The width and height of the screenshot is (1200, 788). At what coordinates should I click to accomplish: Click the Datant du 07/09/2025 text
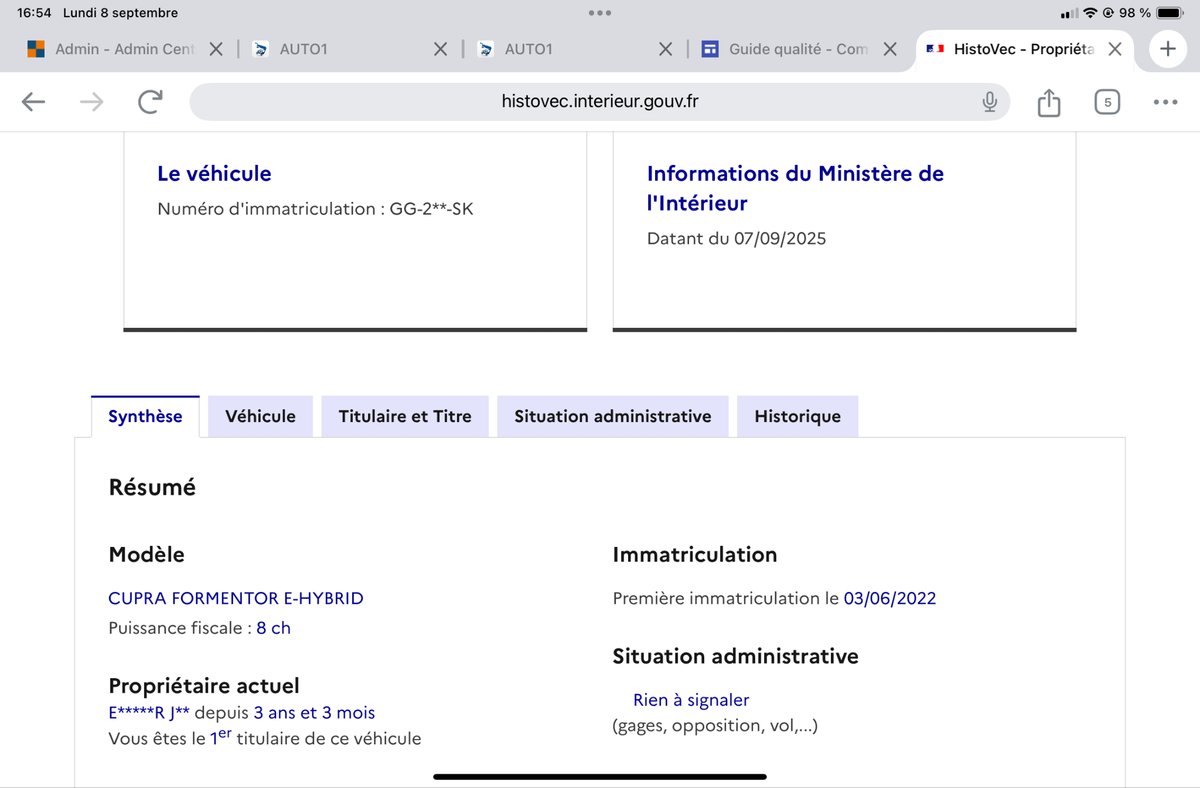737,239
